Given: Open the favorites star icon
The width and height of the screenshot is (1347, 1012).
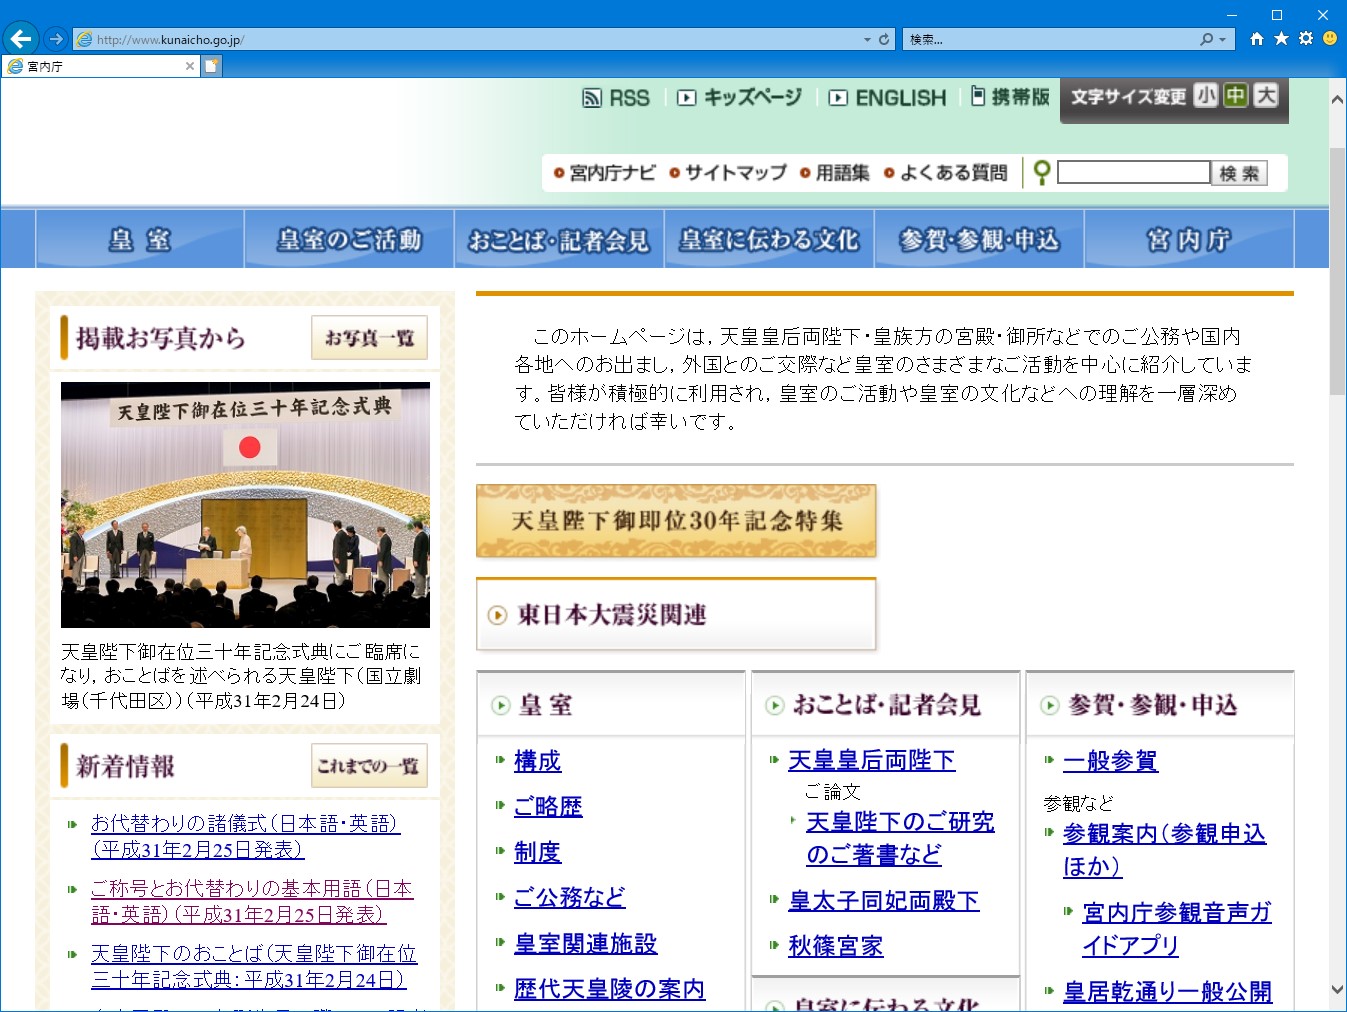Looking at the screenshot, I should tap(1281, 39).
